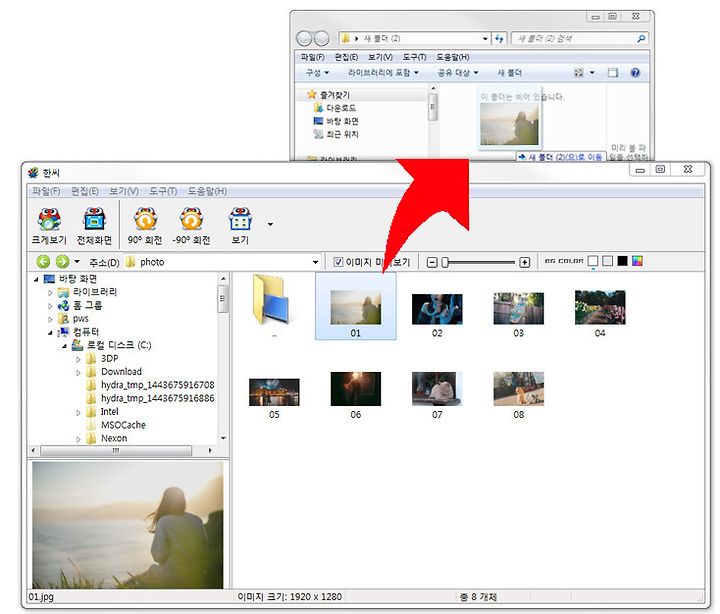Open the photo address combo box dropdown
Viewport: 720px width, 614px height.
click(x=315, y=262)
